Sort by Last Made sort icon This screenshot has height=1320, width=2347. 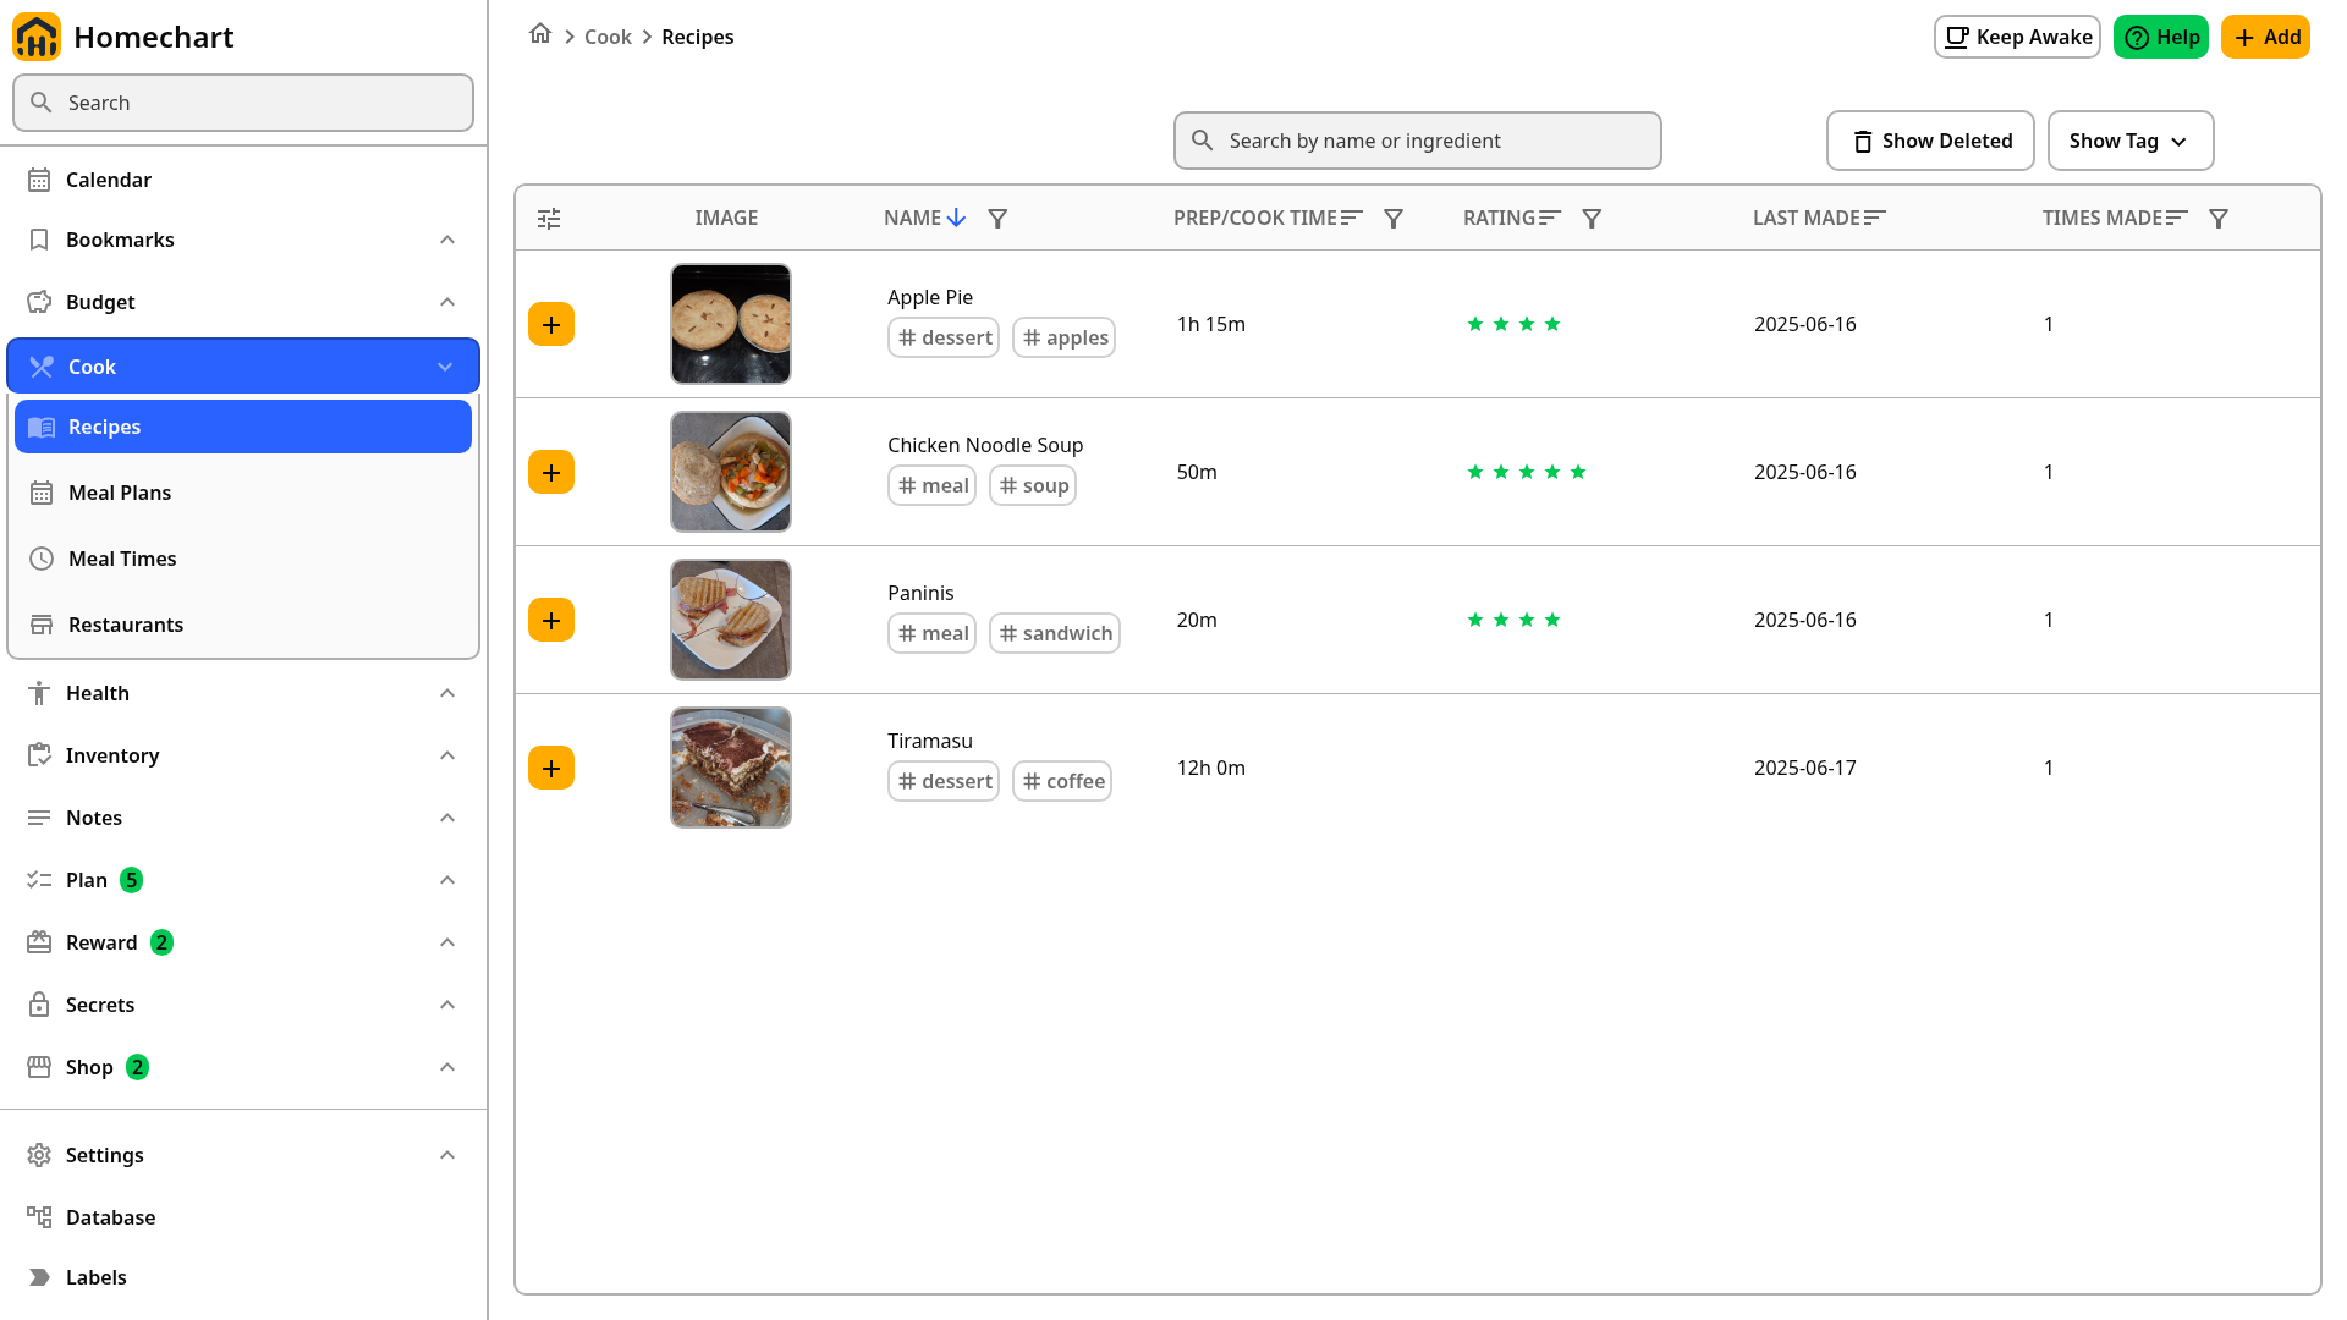(x=1875, y=217)
